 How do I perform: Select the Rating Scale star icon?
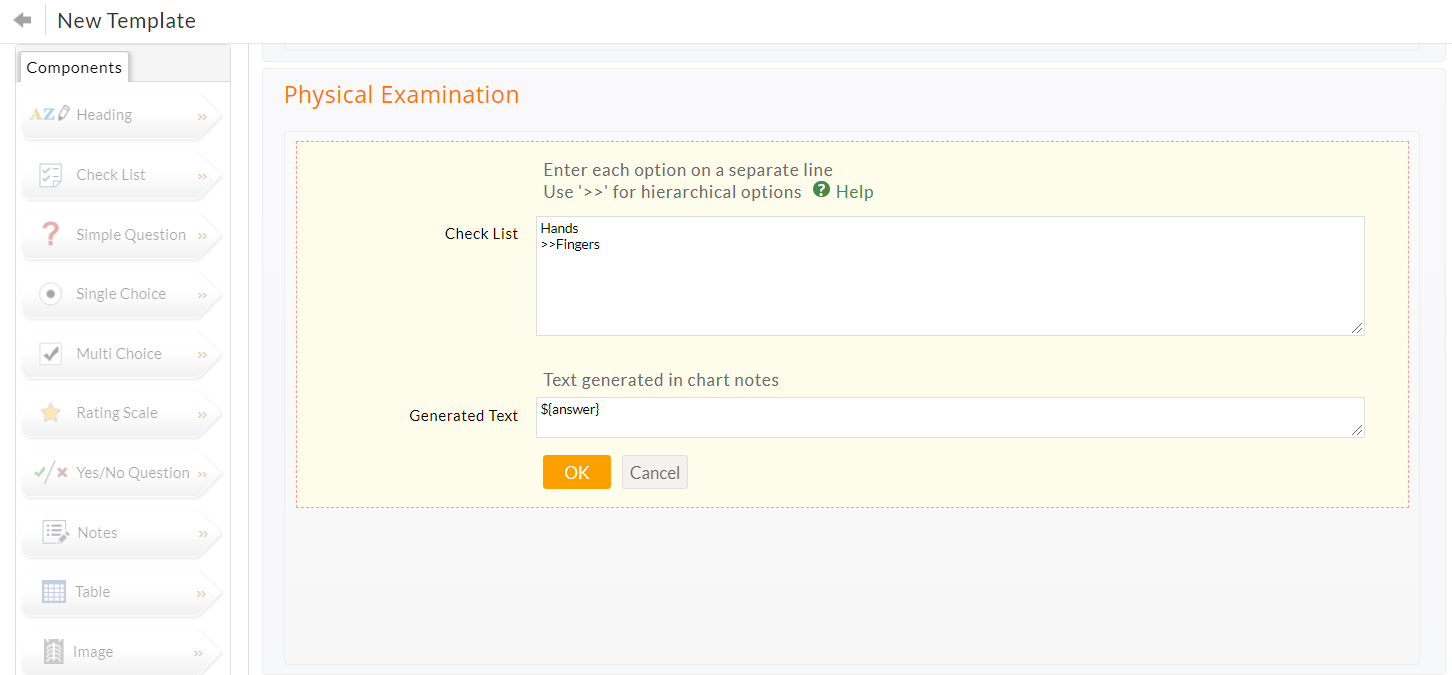[50, 412]
